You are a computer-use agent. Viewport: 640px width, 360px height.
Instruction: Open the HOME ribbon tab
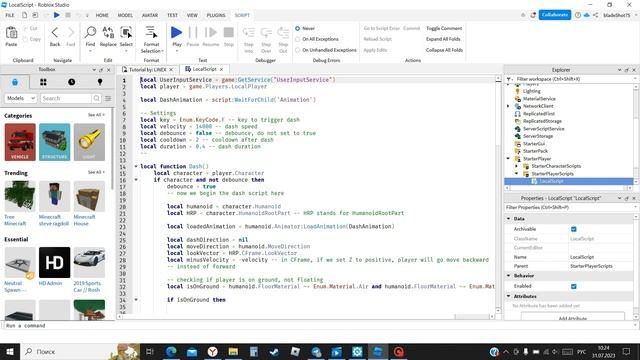pos(102,15)
